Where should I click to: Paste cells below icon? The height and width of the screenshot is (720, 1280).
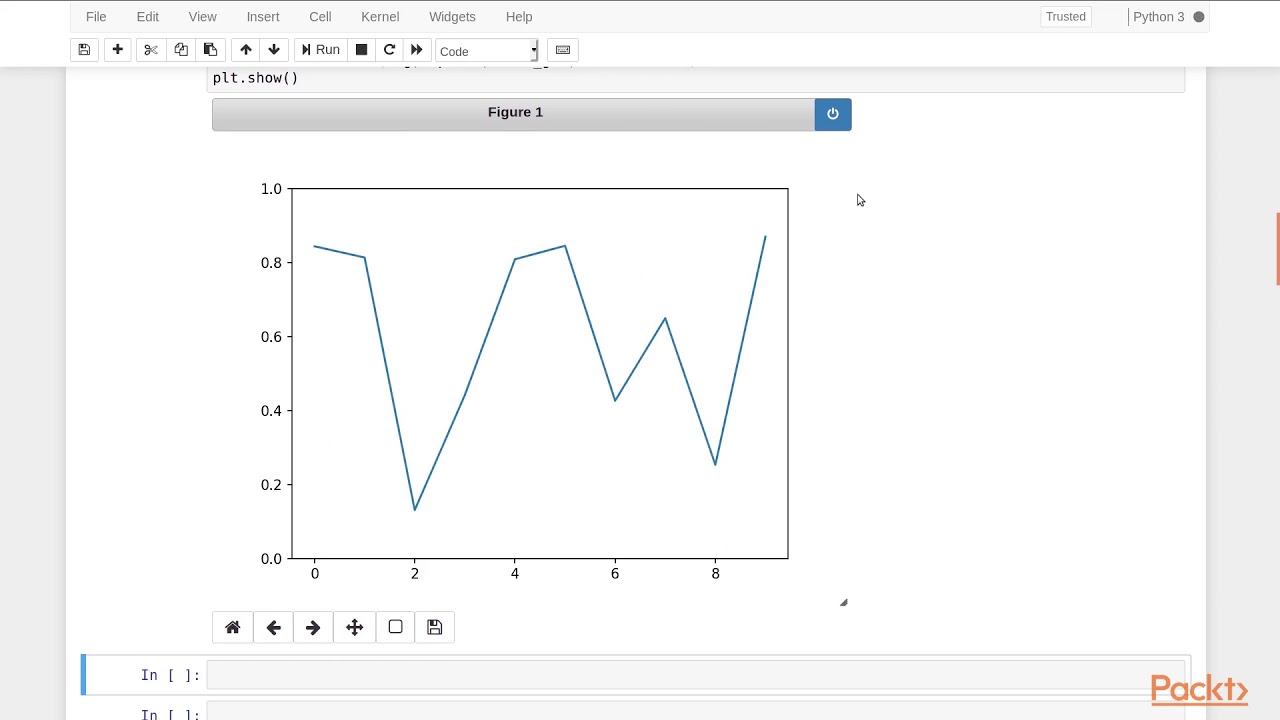click(210, 50)
